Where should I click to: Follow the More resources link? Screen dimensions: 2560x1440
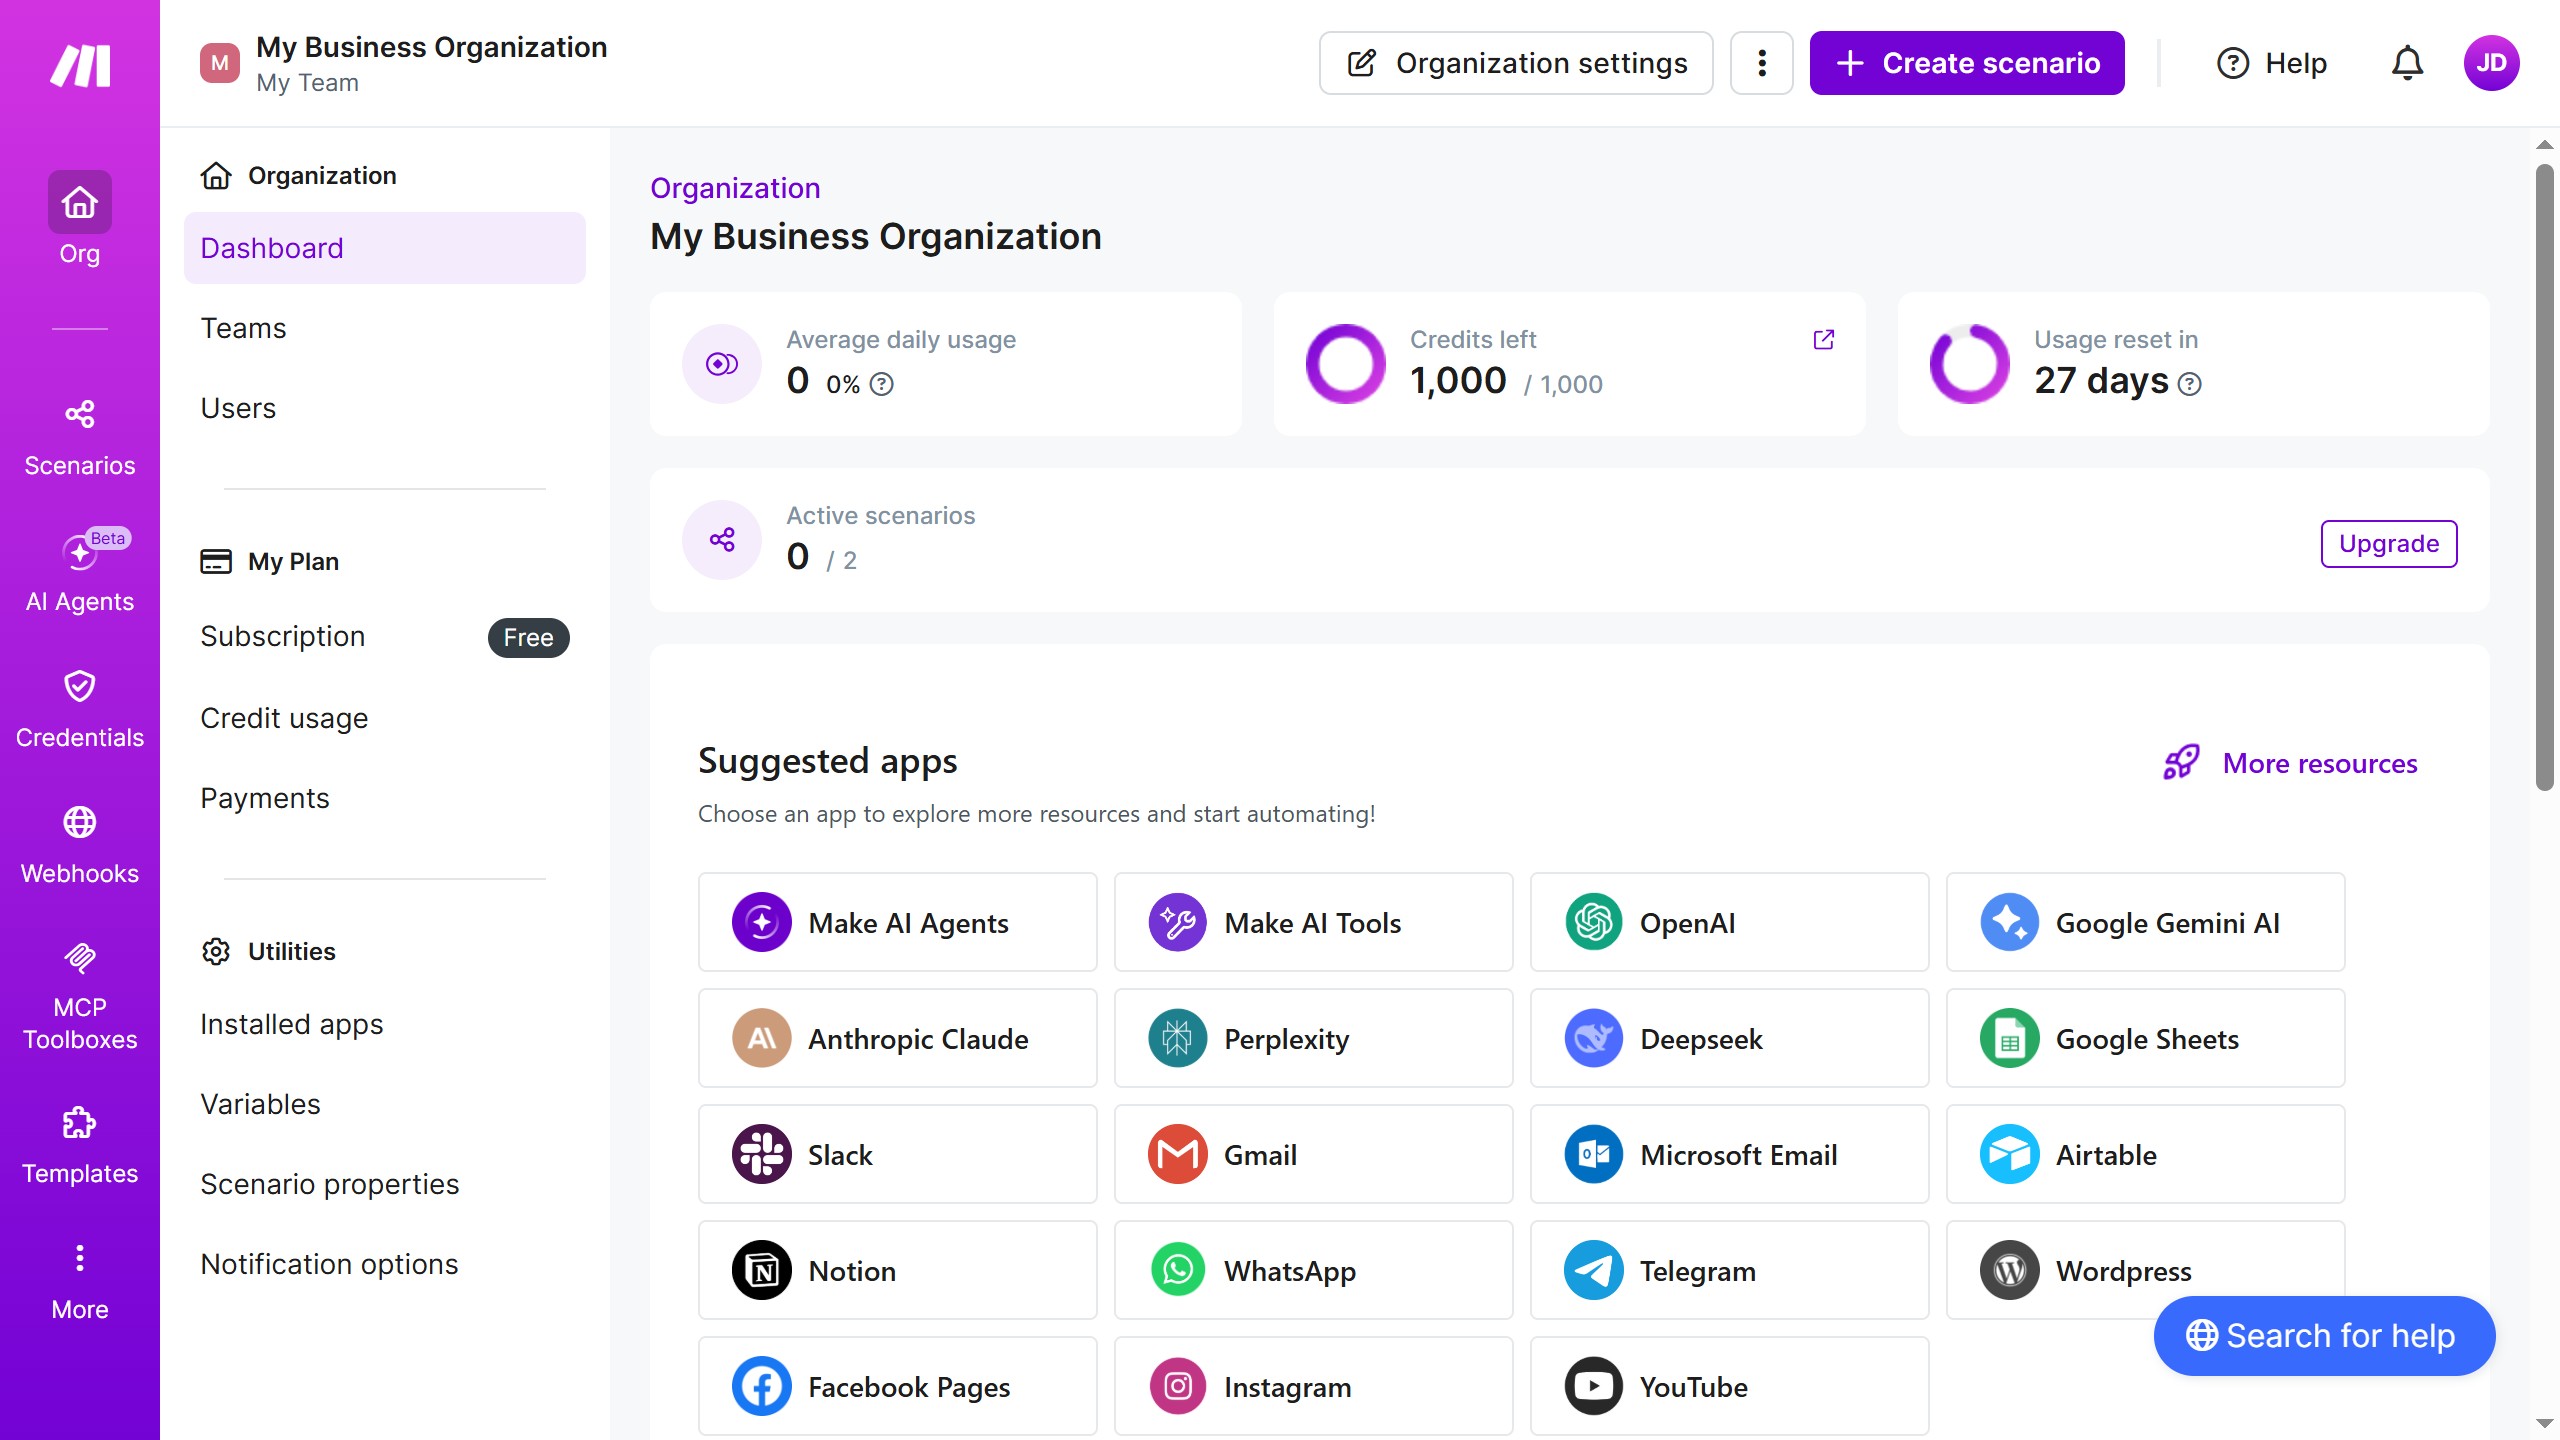2291,763
